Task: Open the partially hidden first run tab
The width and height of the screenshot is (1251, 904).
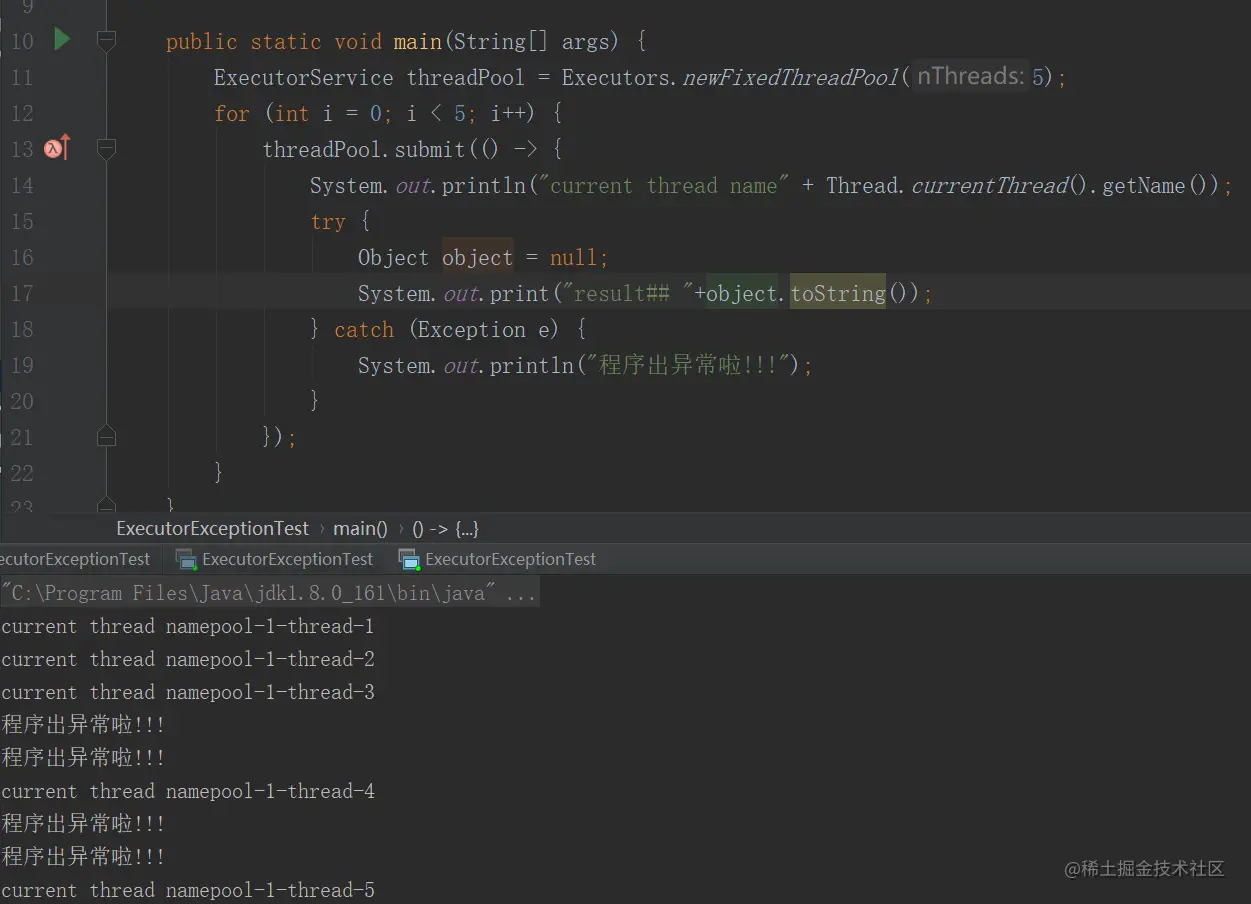Action: click(x=75, y=559)
